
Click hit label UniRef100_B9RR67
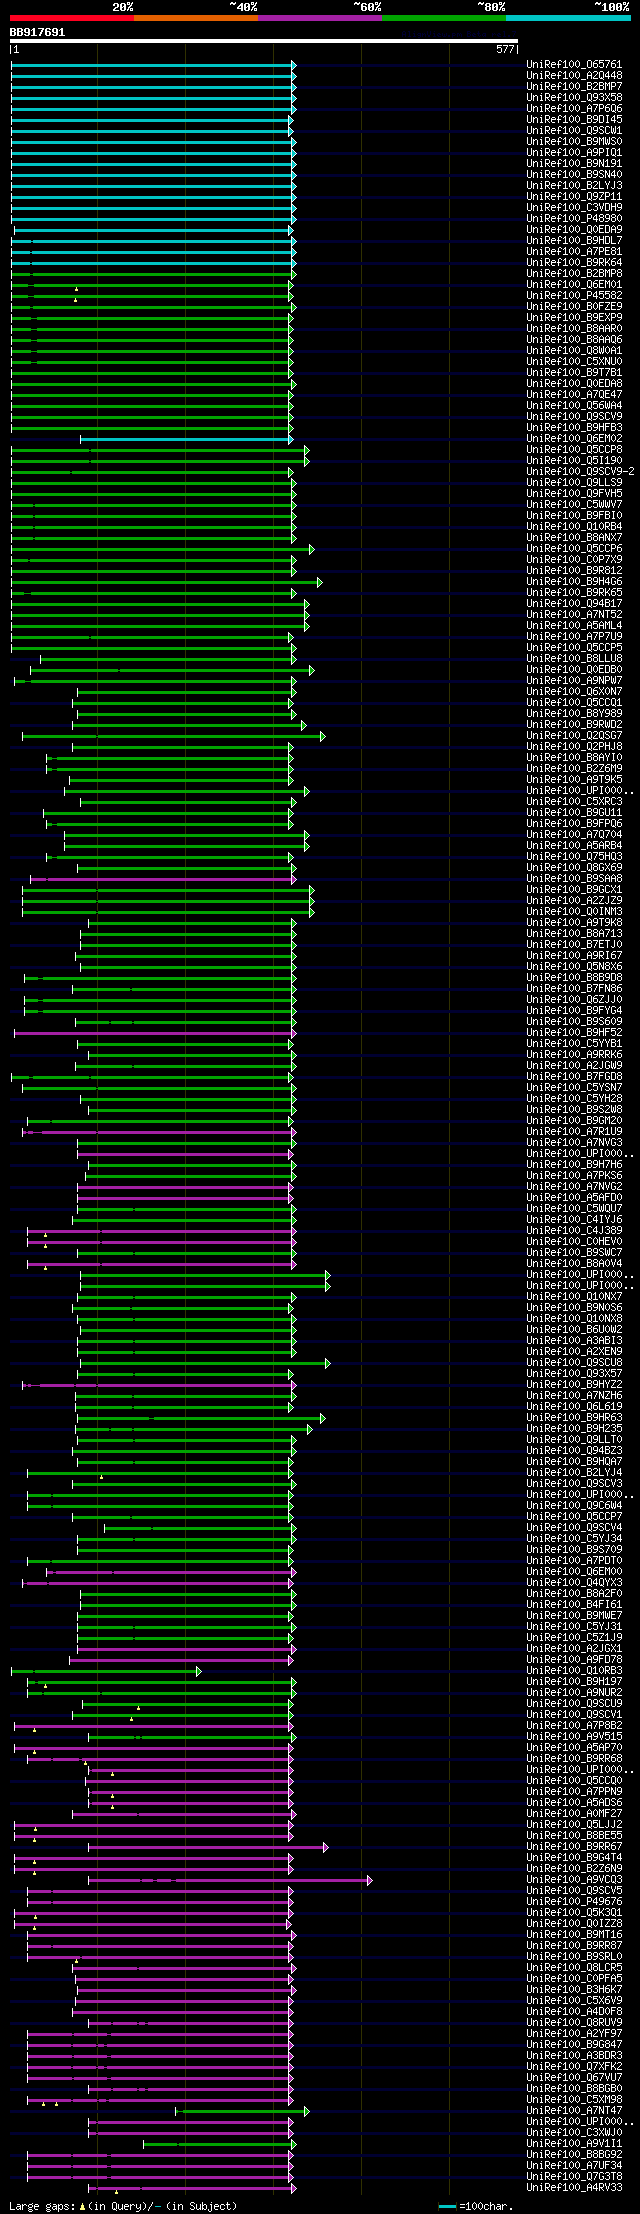(574, 1847)
